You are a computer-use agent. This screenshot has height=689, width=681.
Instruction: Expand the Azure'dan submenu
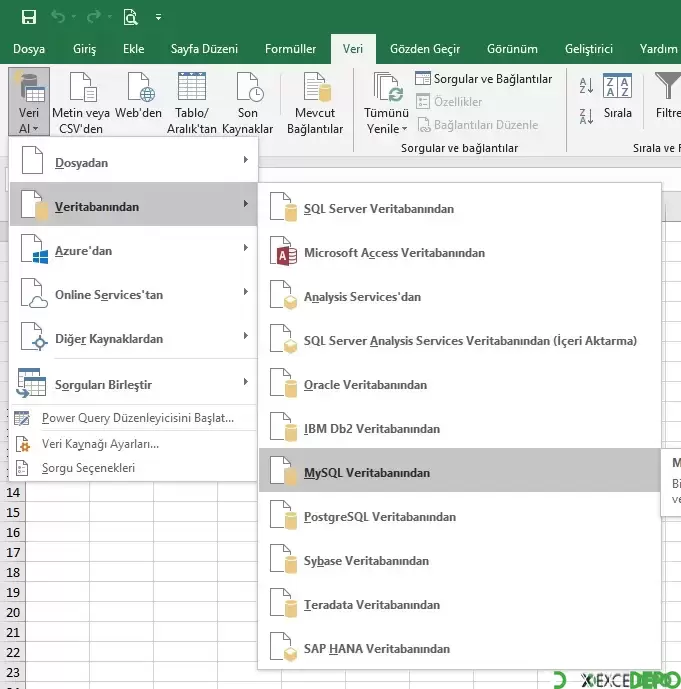coord(134,248)
